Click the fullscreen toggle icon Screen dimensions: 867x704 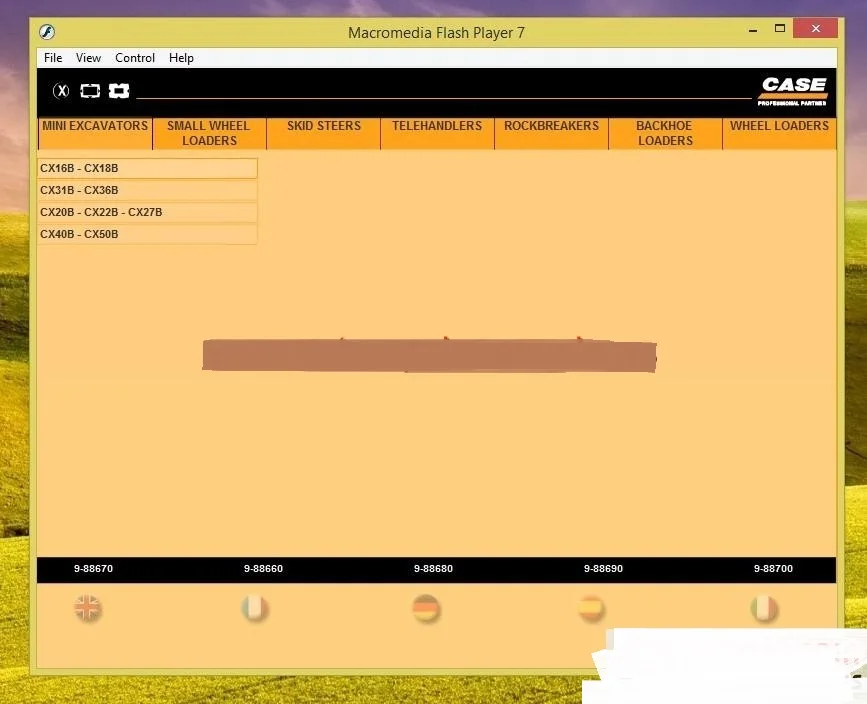[x=118, y=91]
